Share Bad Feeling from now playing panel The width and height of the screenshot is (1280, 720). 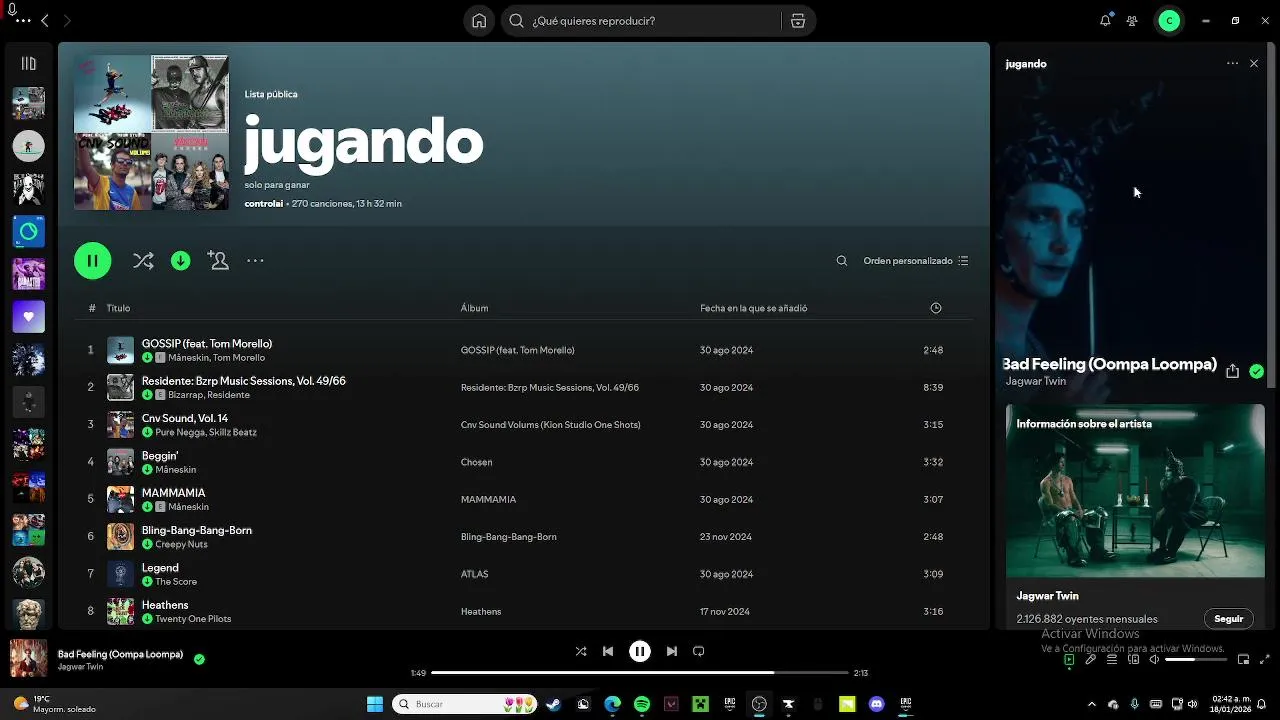[x=1232, y=371]
